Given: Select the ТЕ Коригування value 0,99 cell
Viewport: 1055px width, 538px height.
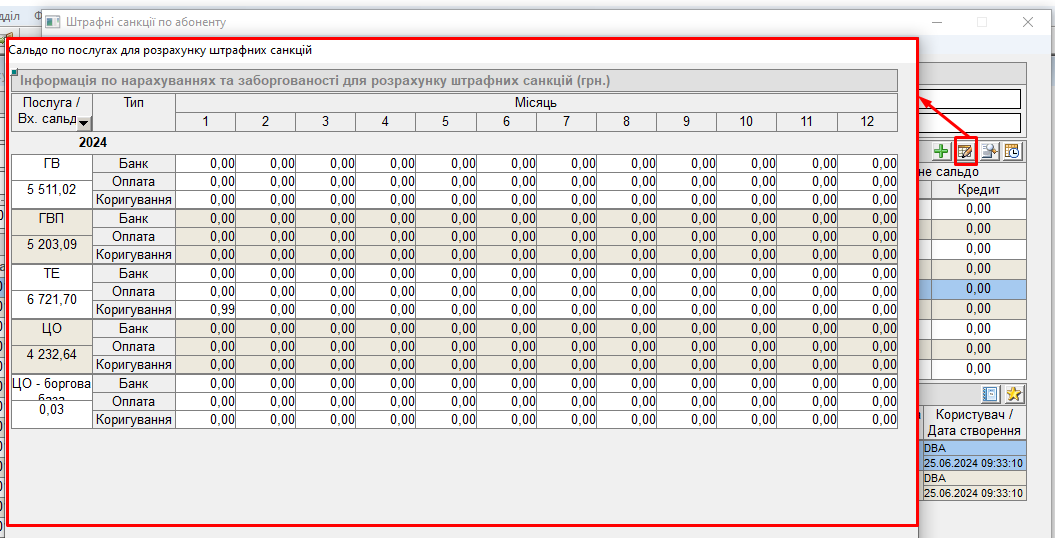Looking at the screenshot, I should click(206, 310).
